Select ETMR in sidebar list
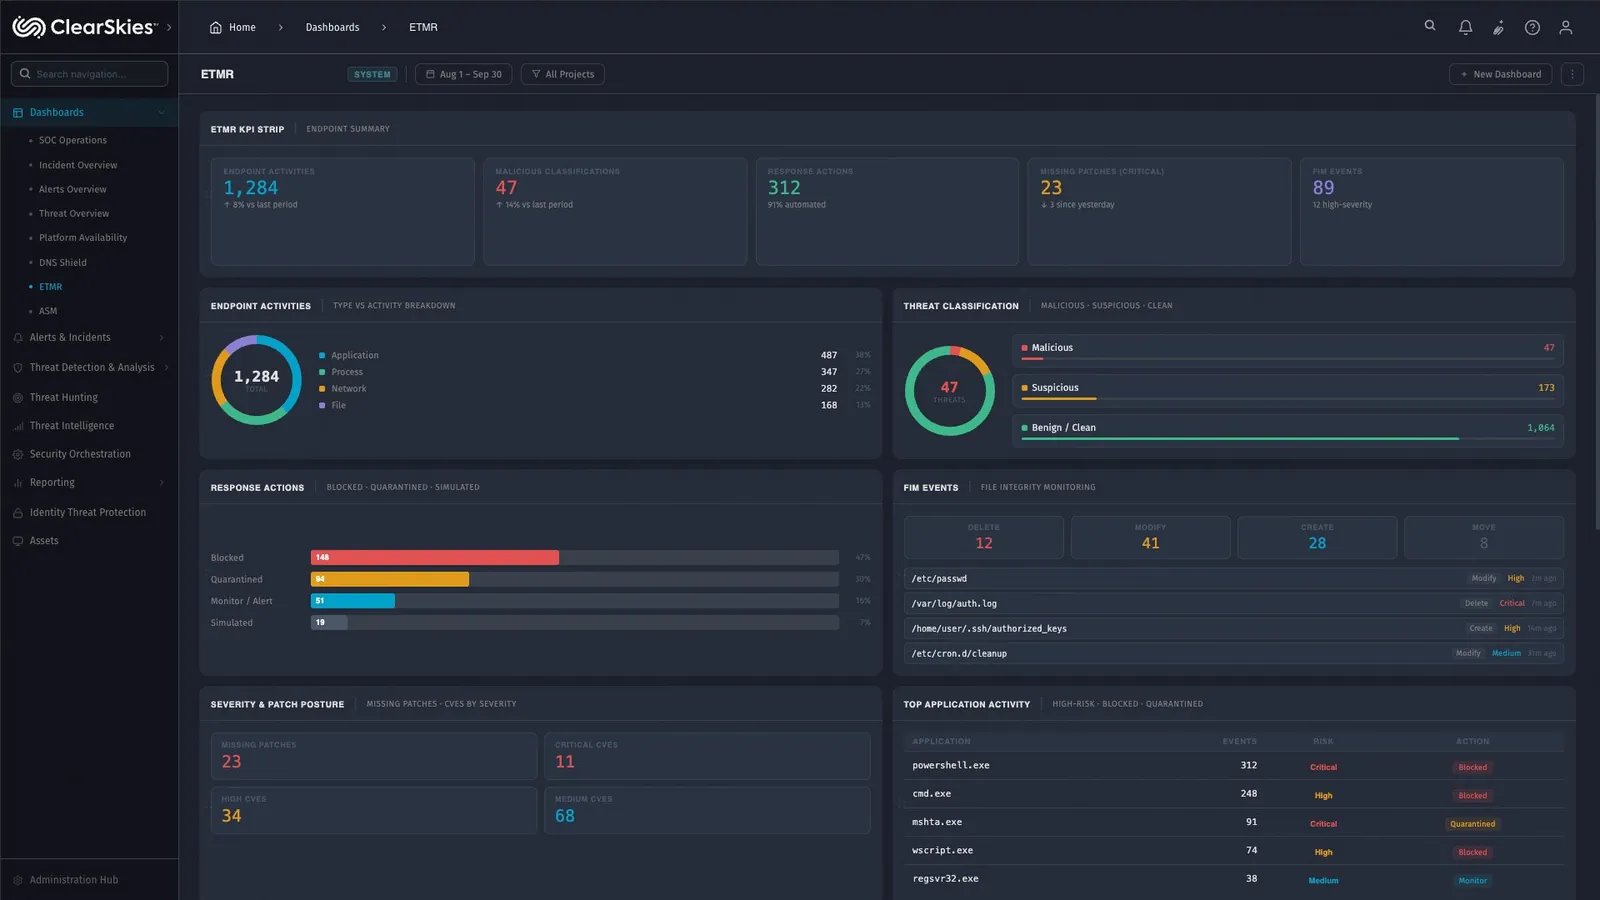1600x900 pixels. 50,287
